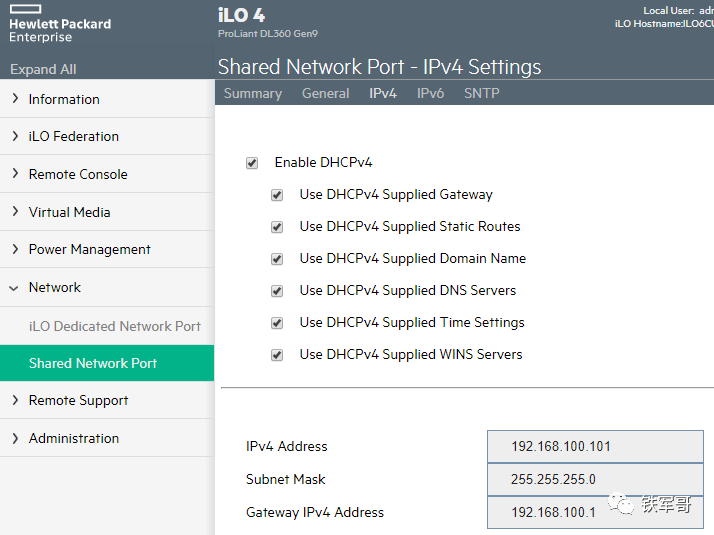Click the Expand All link
The width and height of the screenshot is (714, 535).
tap(43, 70)
